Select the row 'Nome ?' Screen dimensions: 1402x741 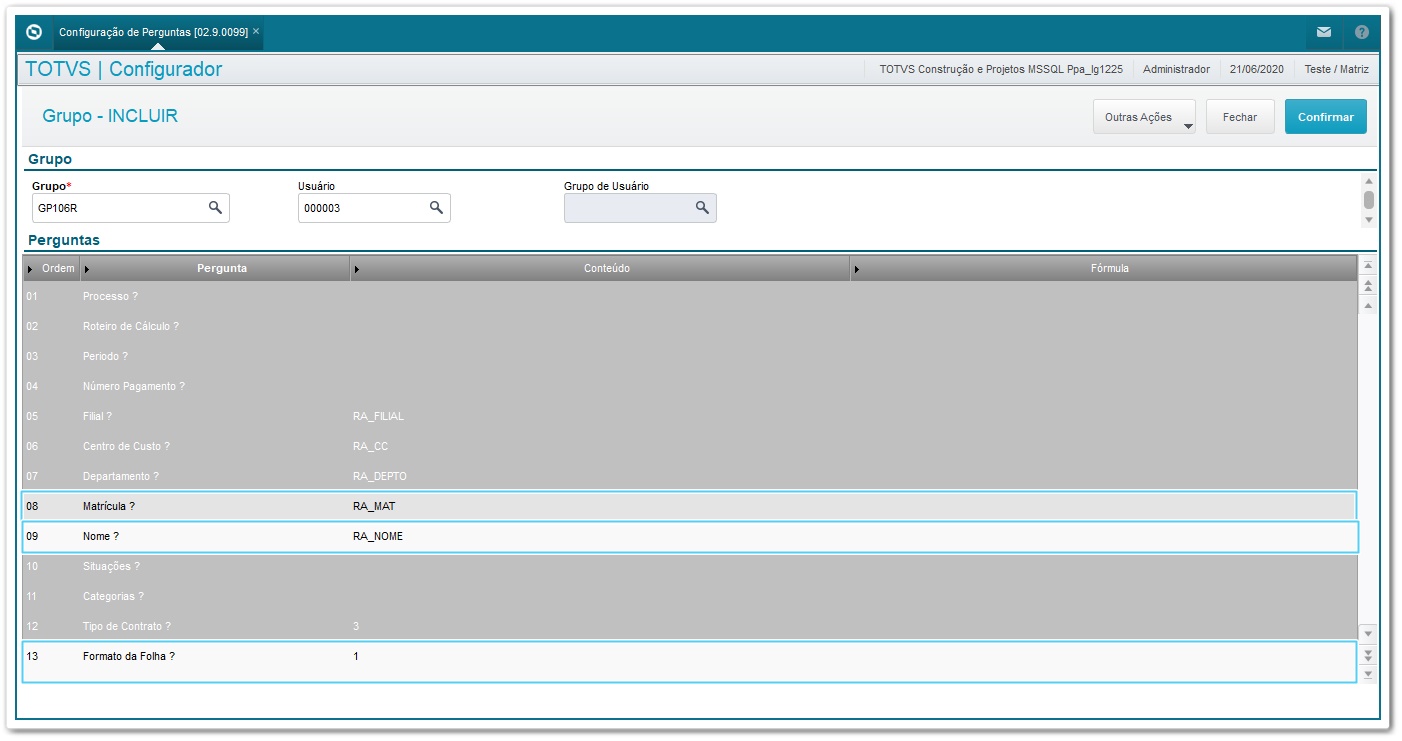690,536
